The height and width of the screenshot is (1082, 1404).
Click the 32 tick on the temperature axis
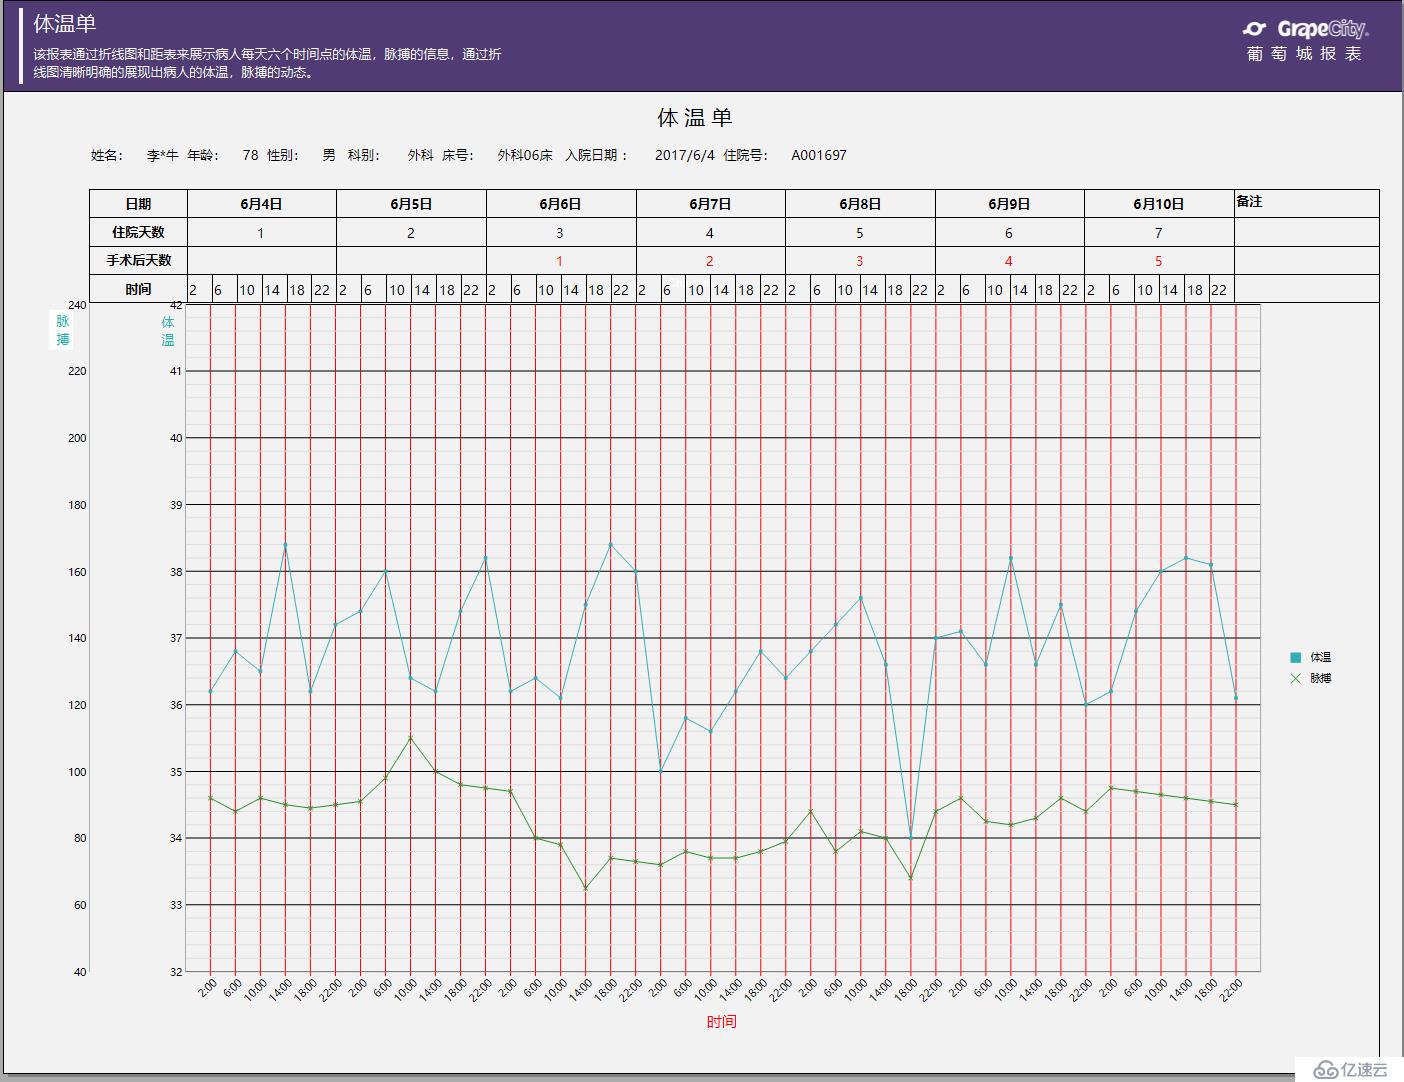(176, 972)
